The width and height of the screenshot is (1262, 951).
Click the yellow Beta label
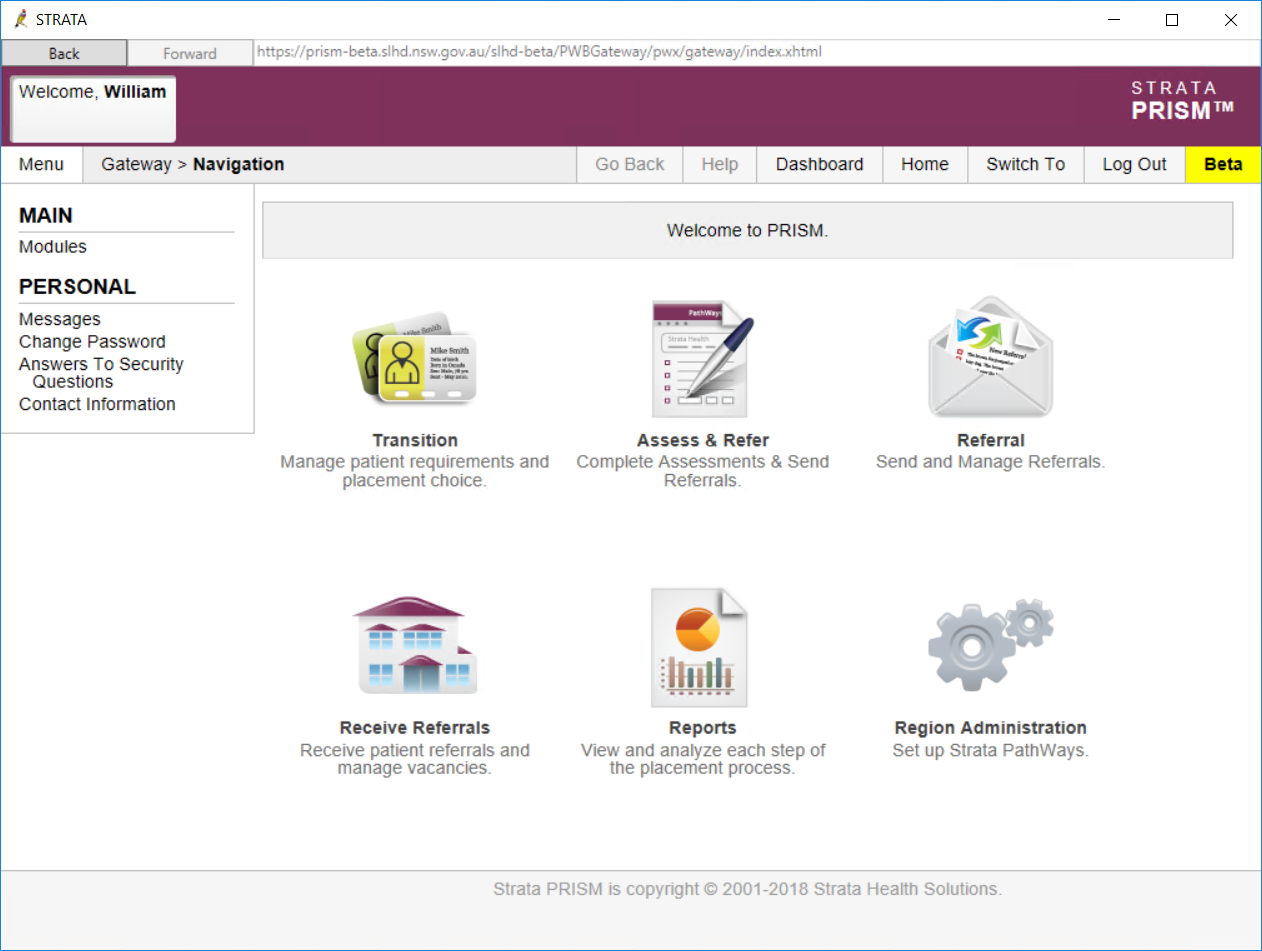click(1223, 165)
